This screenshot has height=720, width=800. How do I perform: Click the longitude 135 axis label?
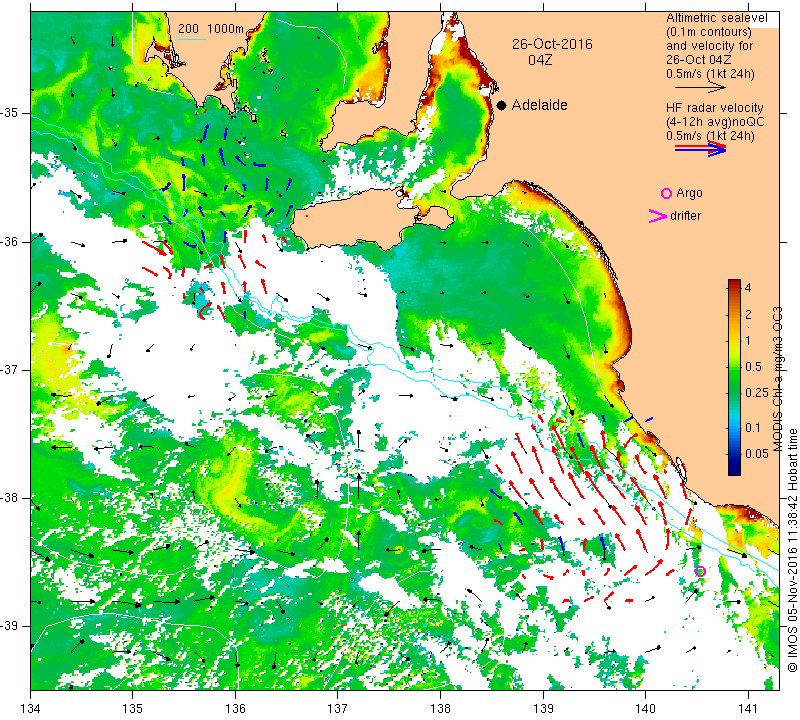tap(133, 709)
